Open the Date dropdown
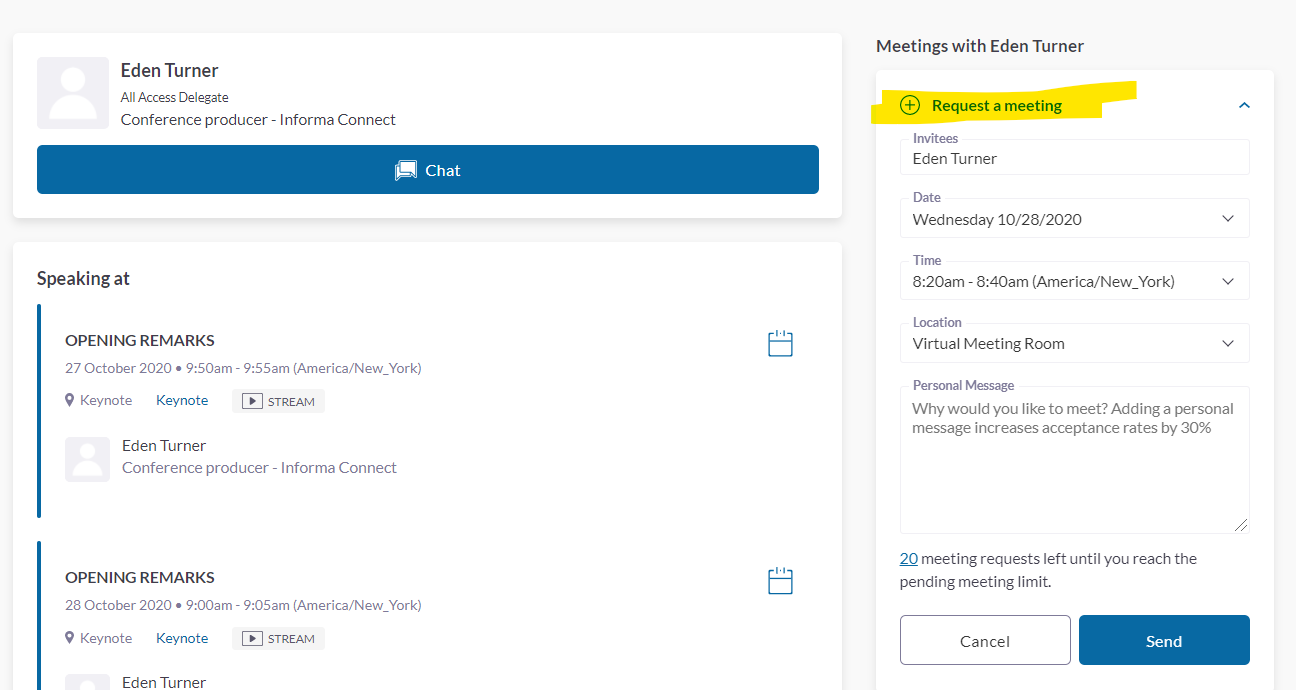The height and width of the screenshot is (690, 1296). (1074, 219)
